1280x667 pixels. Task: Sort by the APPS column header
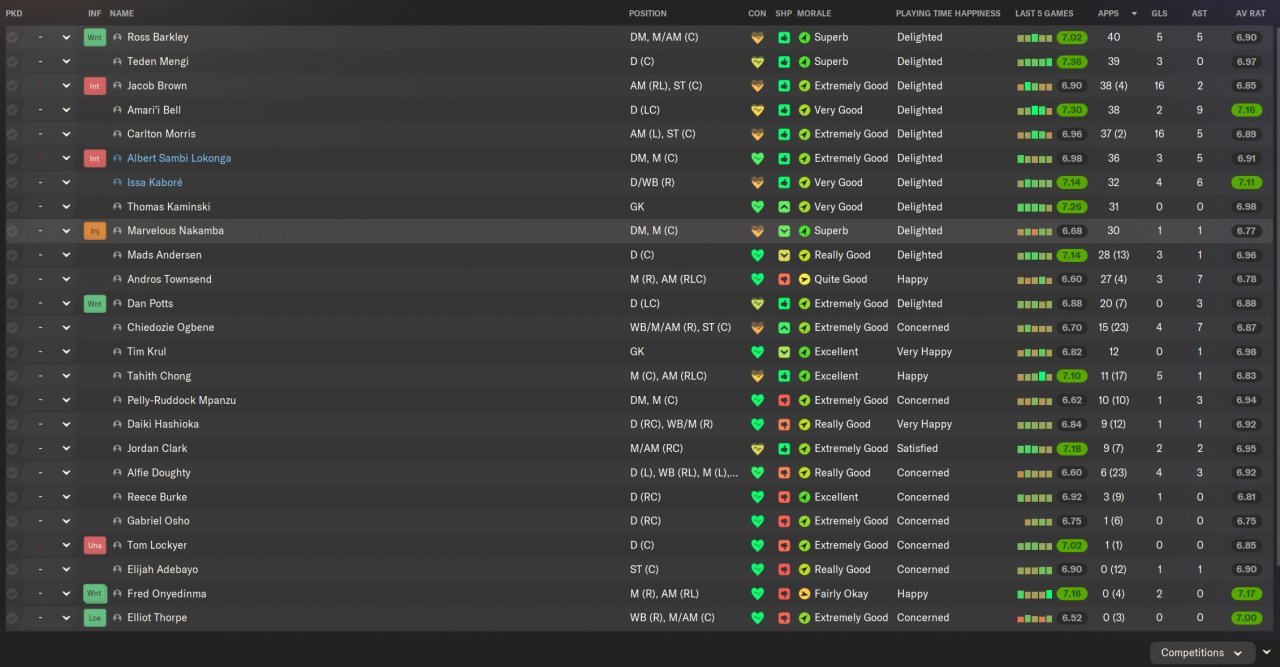point(1108,13)
